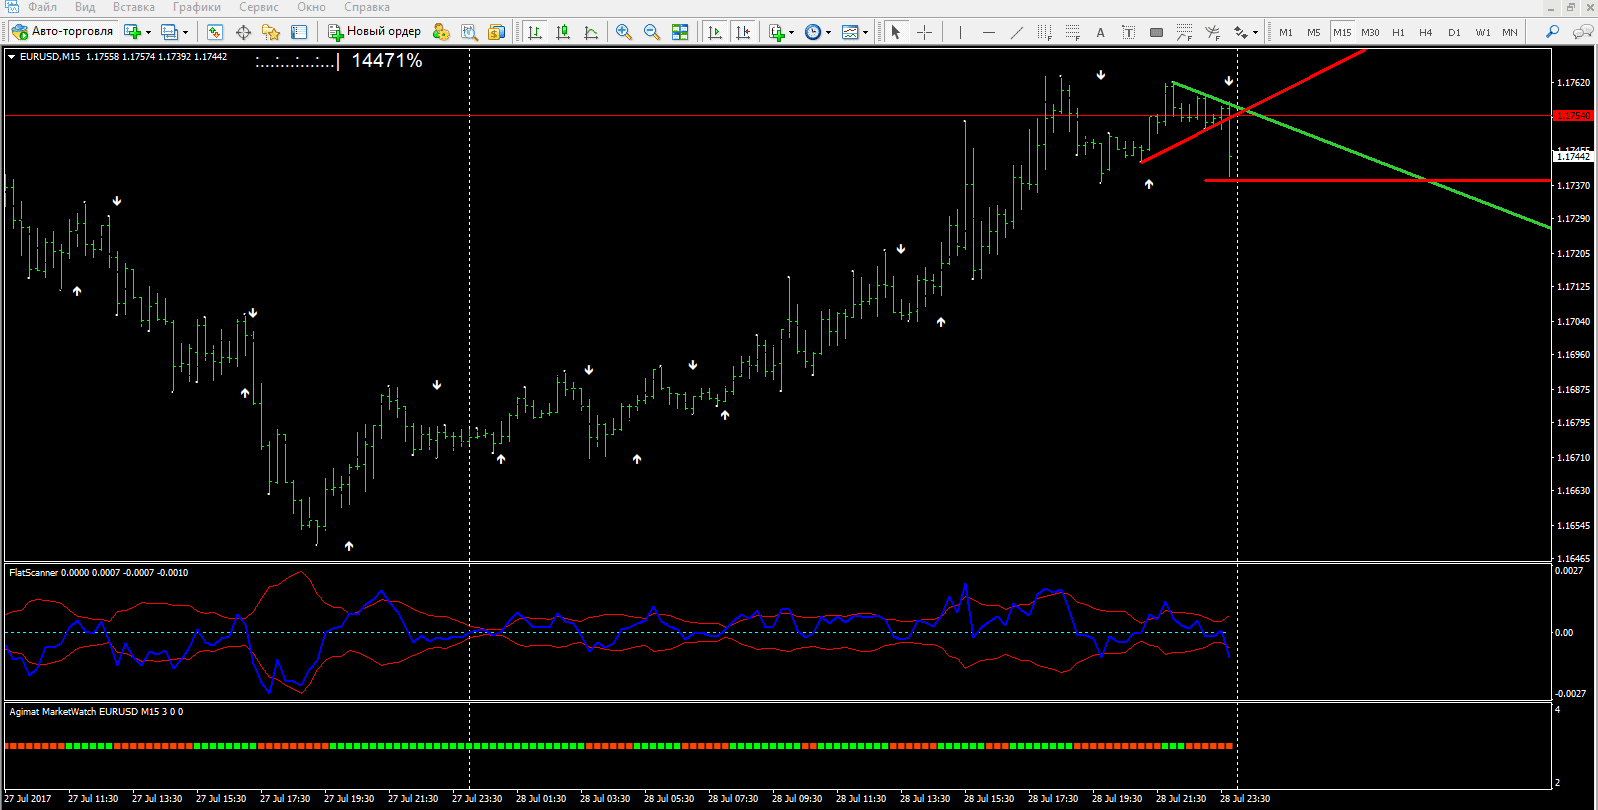The image size is (1598, 810).
Task: Expand the arrows tool dropdown arrow
Action: point(1256,33)
